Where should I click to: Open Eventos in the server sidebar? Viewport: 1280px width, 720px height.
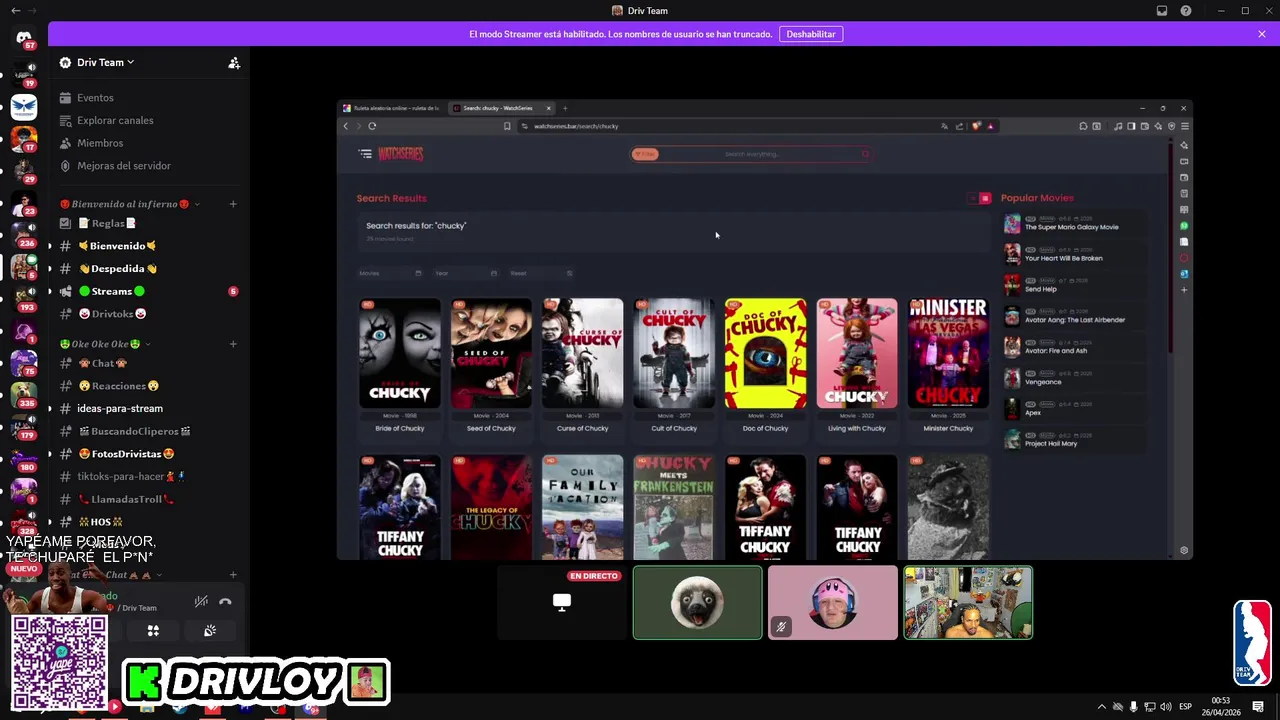[x=95, y=98]
